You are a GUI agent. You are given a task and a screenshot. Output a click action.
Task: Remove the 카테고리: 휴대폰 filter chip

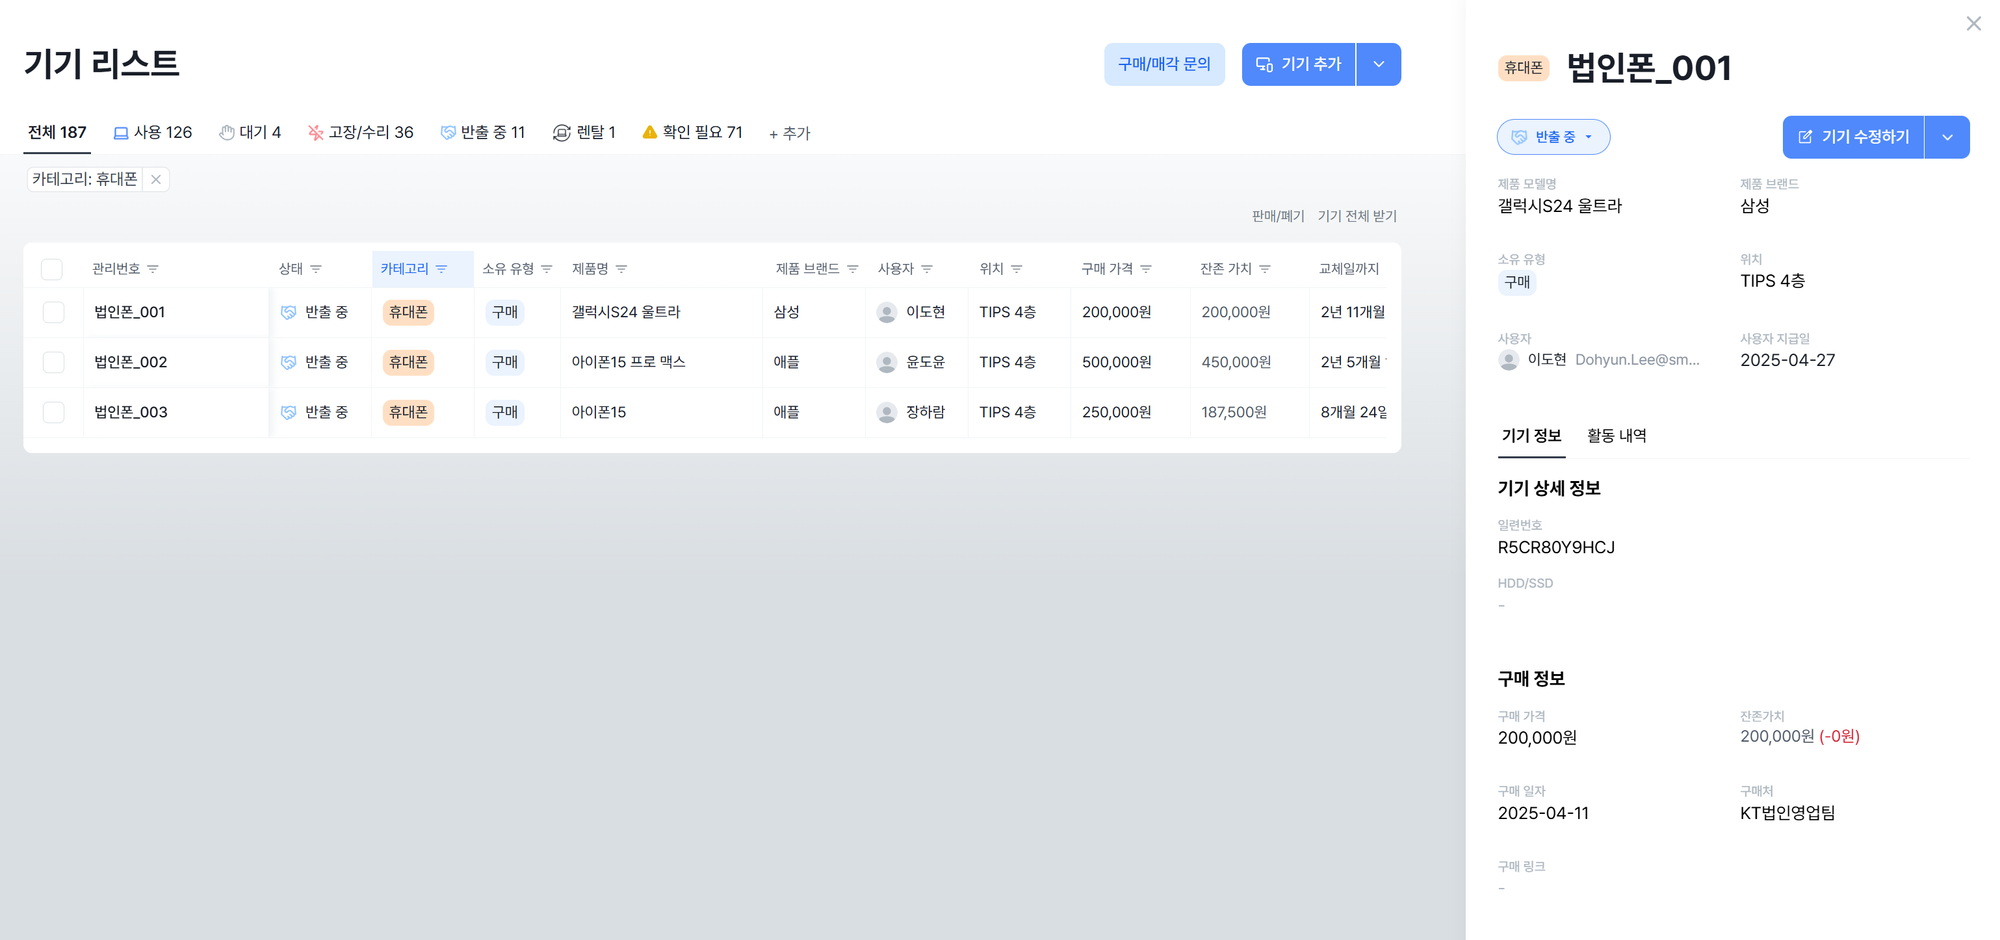click(x=156, y=180)
